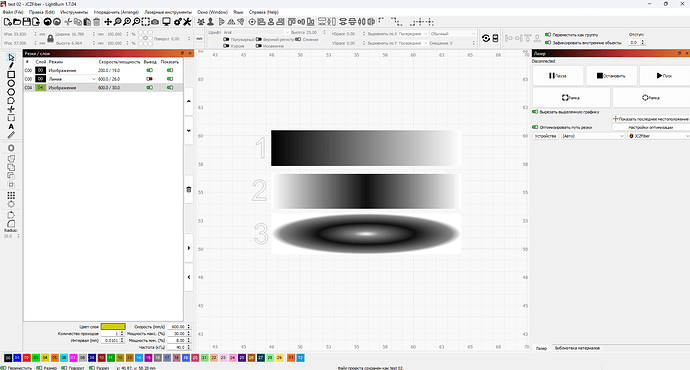This screenshot has width=690, height=370.
Task: Select red palette color 02
Action: click(26, 358)
